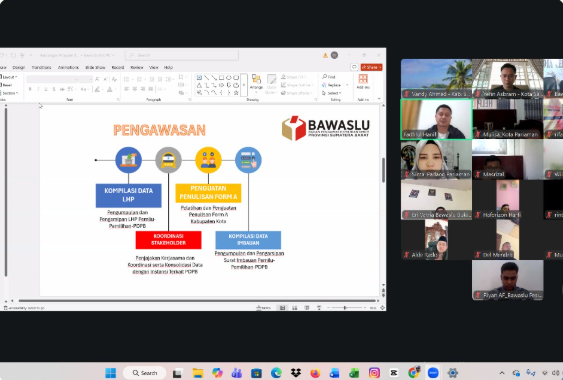This screenshot has height=380, width=563.
Task: Open Shape Effects dropdown
Action: pos(296,93)
